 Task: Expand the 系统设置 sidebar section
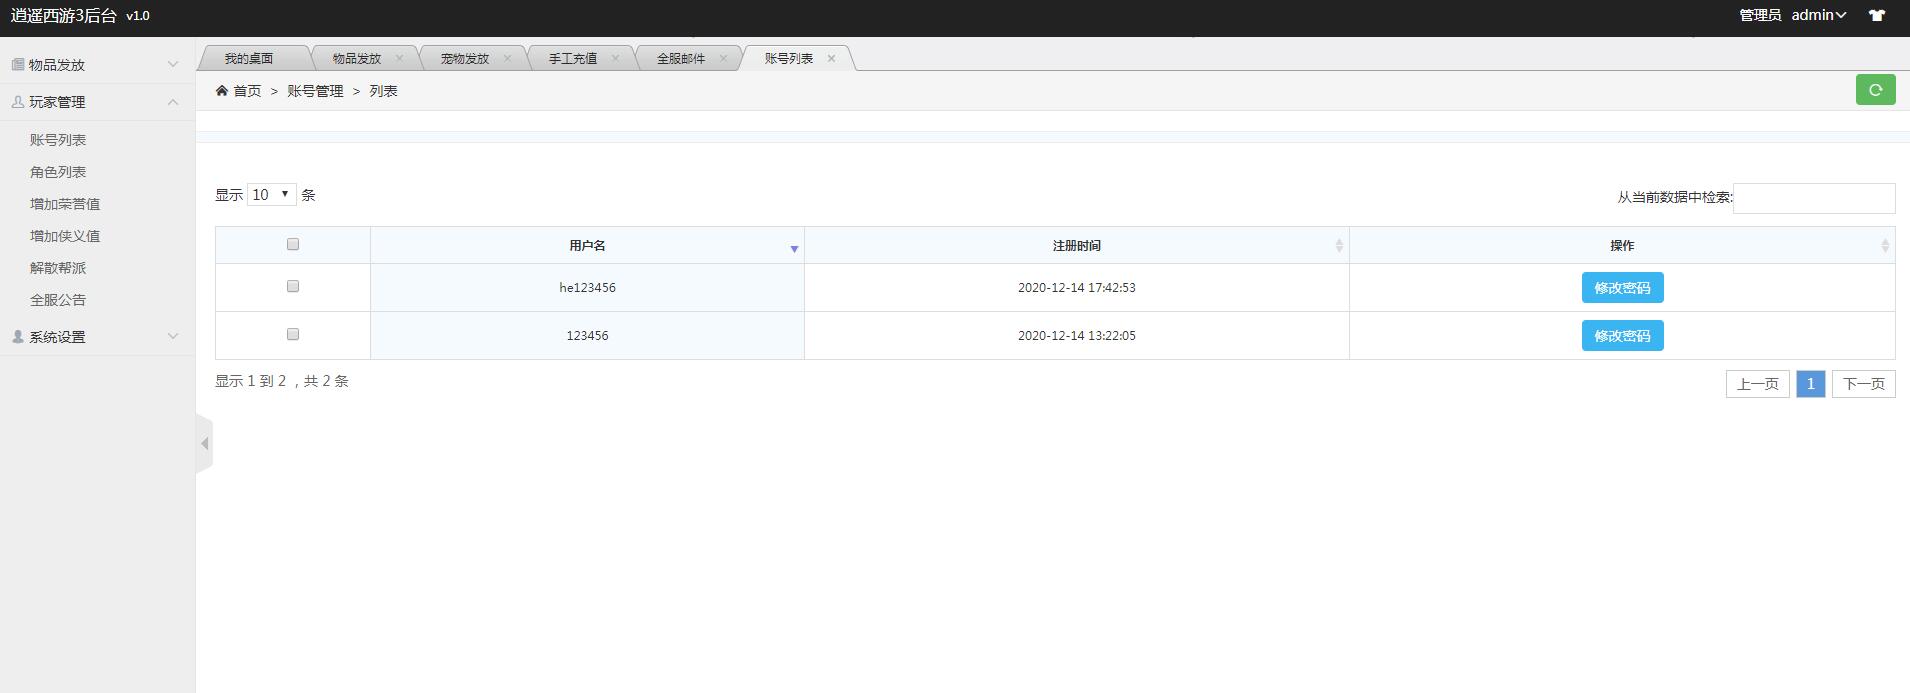point(96,337)
